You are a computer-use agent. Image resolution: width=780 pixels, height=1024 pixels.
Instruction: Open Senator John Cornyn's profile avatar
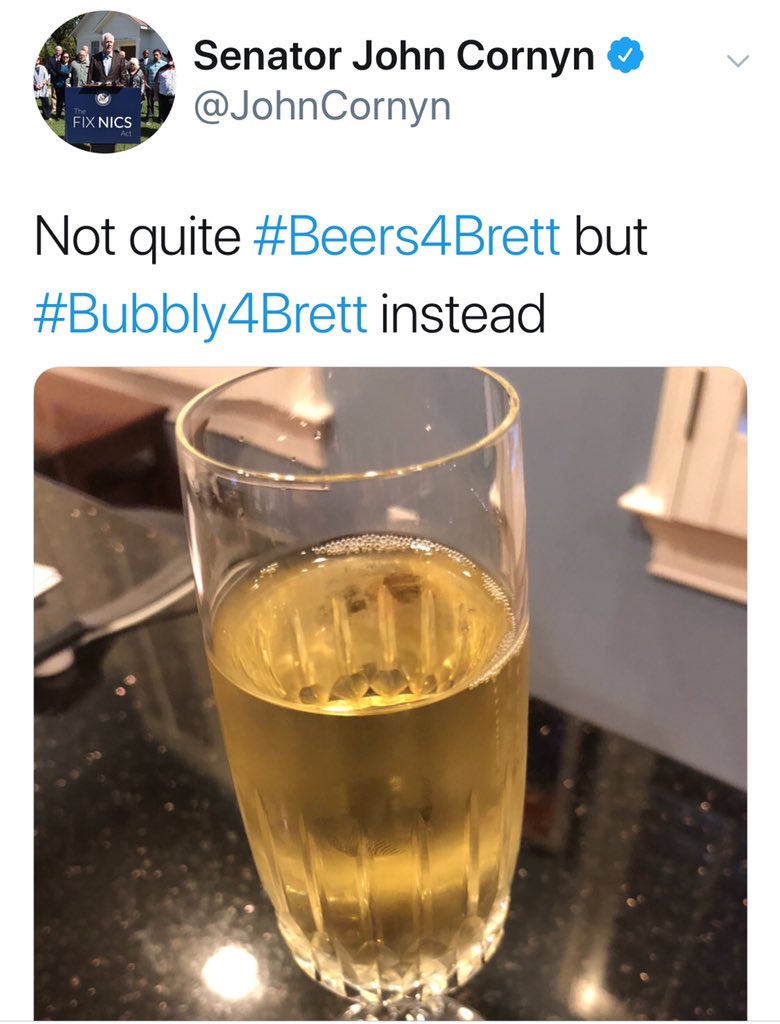(104, 83)
